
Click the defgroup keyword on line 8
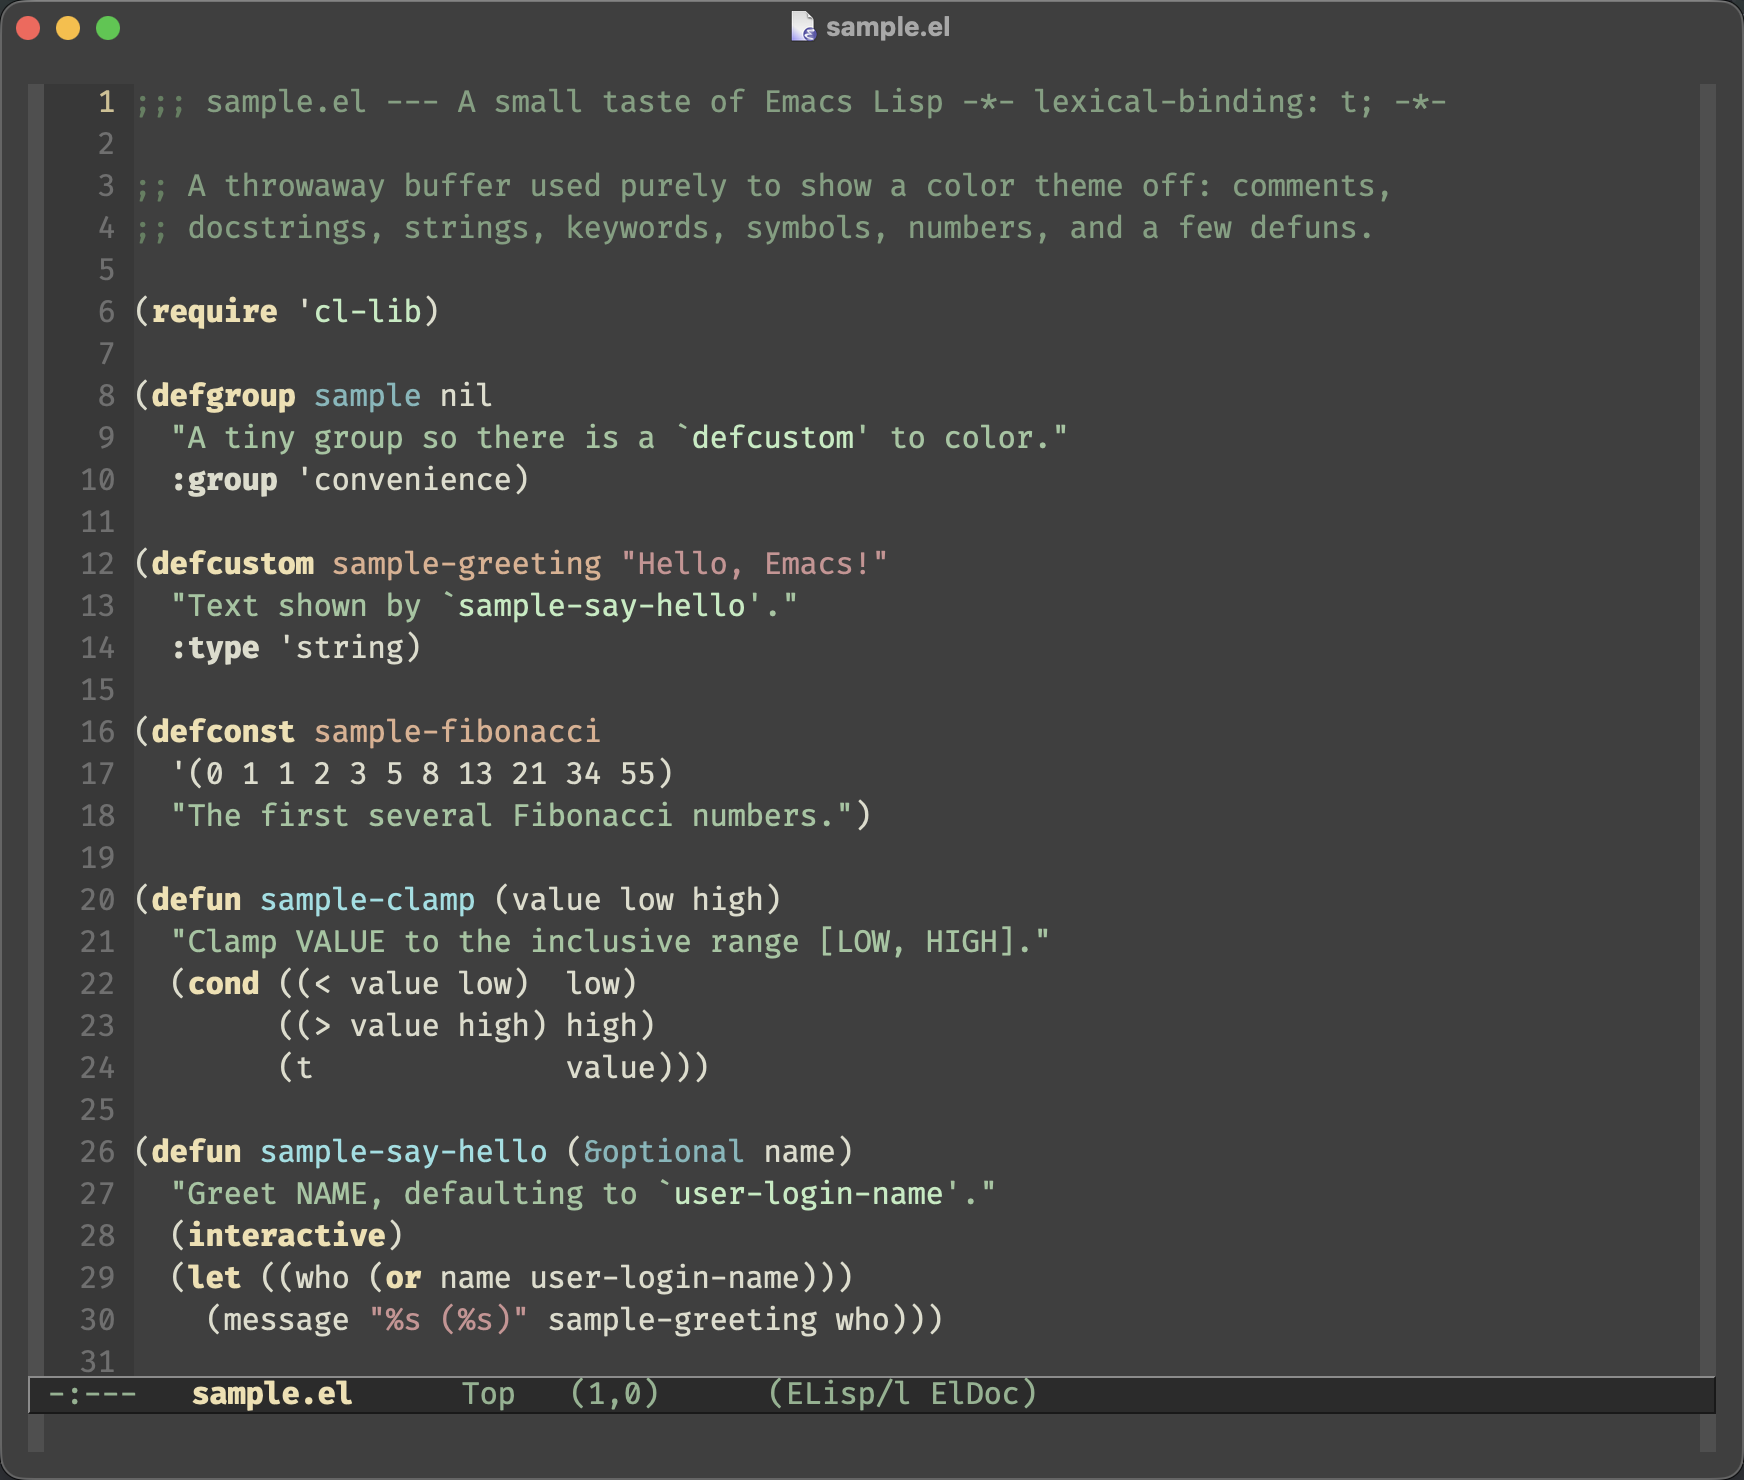tap(224, 396)
